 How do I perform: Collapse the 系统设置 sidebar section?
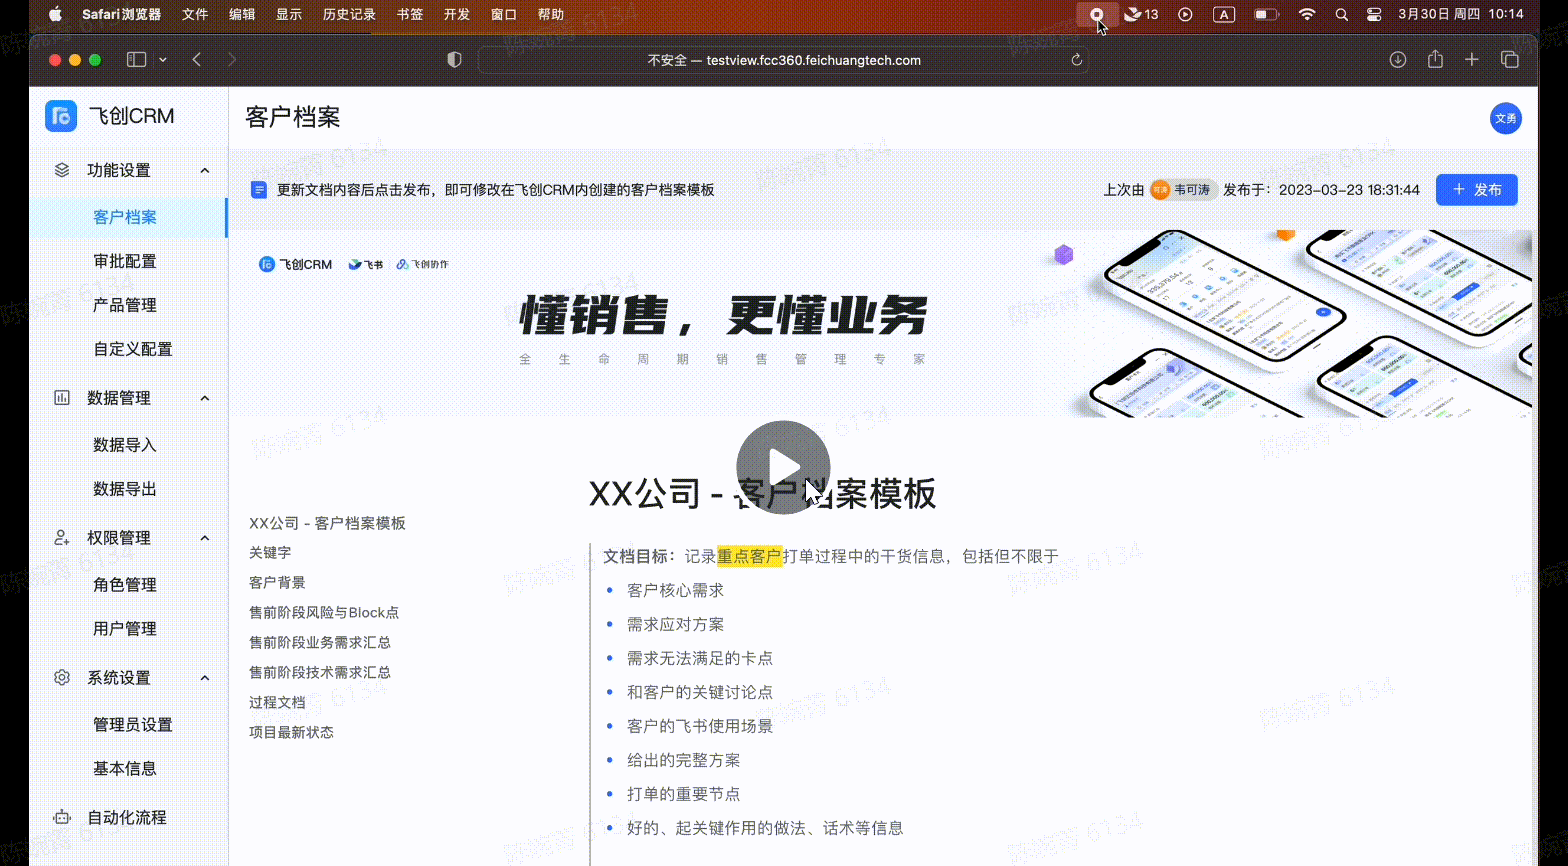(x=205, y=678)
